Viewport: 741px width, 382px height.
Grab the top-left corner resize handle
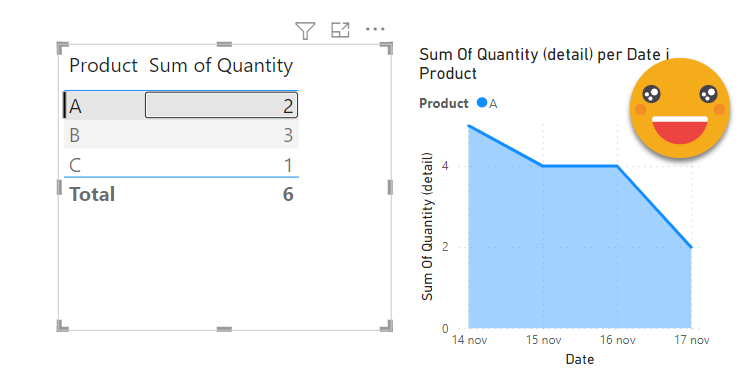click(62, 48)
